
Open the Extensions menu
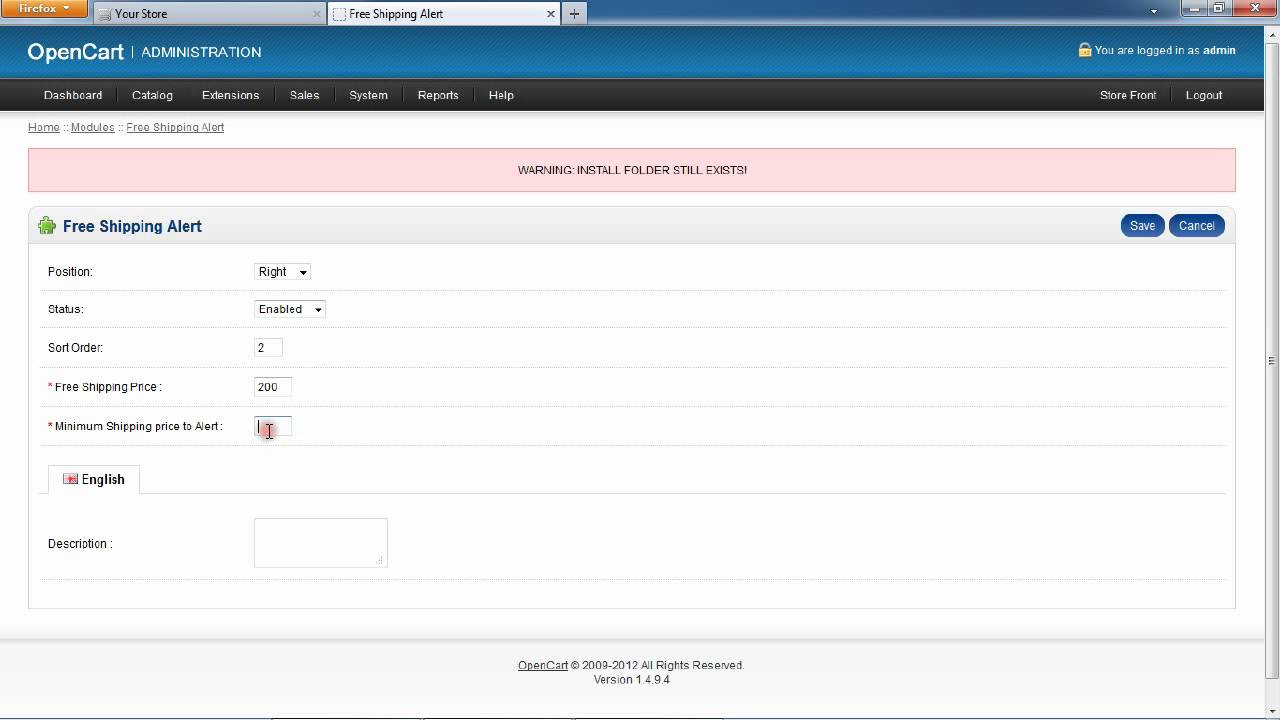point(230,95)
